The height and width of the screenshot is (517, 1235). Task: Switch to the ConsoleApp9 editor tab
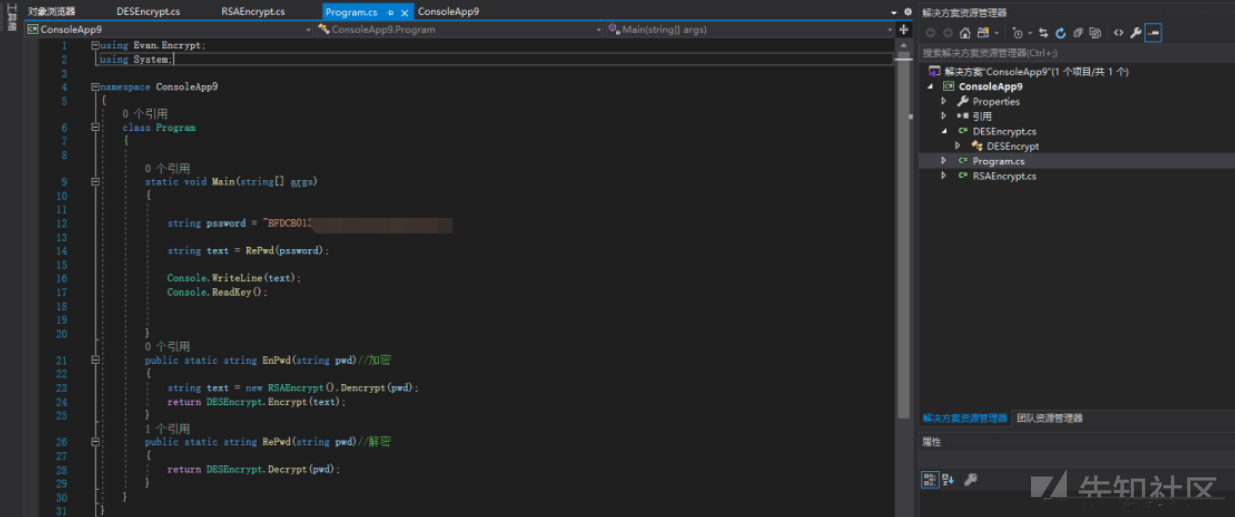pos(448,12)
